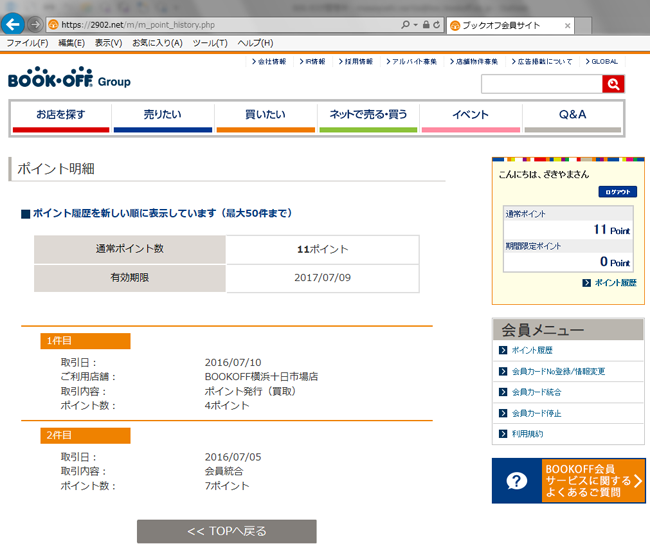Open ポイント履歴 link in greeting box
The height and width of the screenshot is (546, 650).
pyautogui.click(x=616, y=283)
